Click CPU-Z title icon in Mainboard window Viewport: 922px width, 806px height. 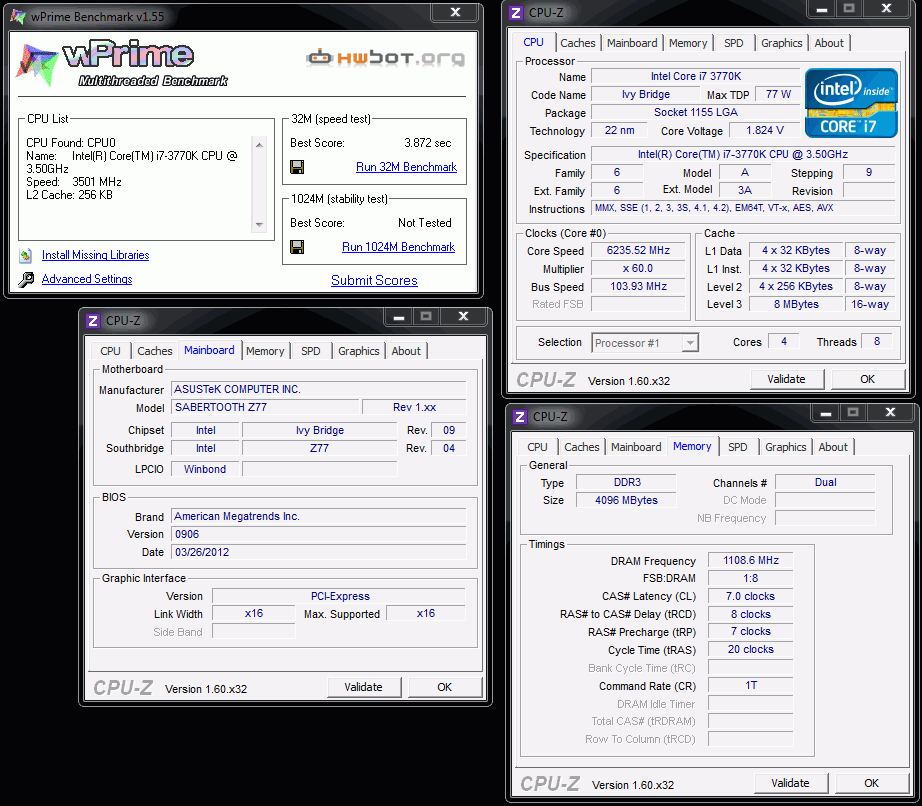(x=92, y=320)
